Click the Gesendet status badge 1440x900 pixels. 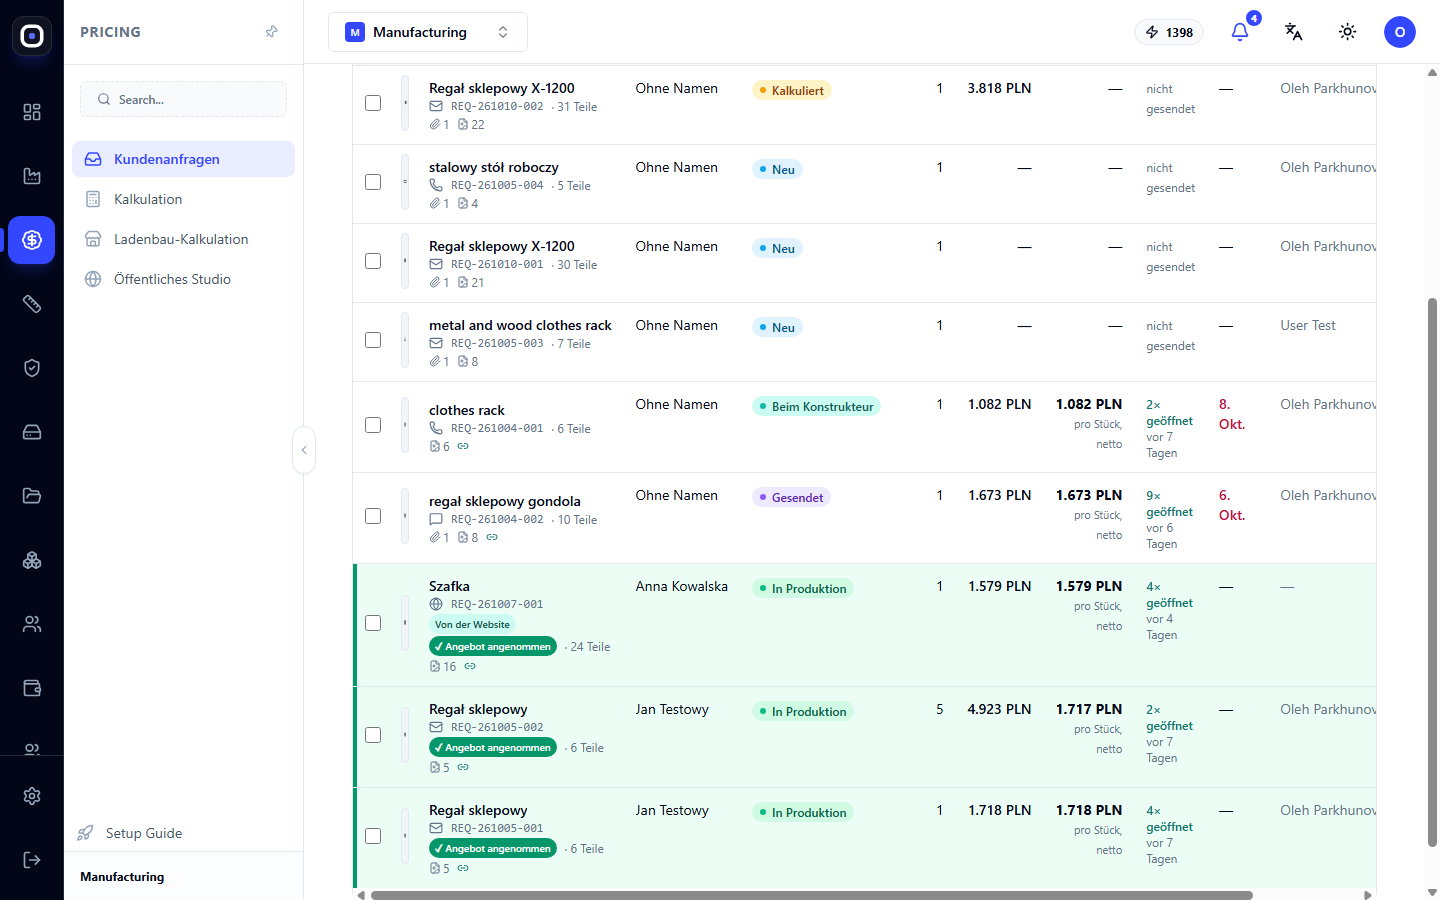pyautogui.click(x=791, y=497)
